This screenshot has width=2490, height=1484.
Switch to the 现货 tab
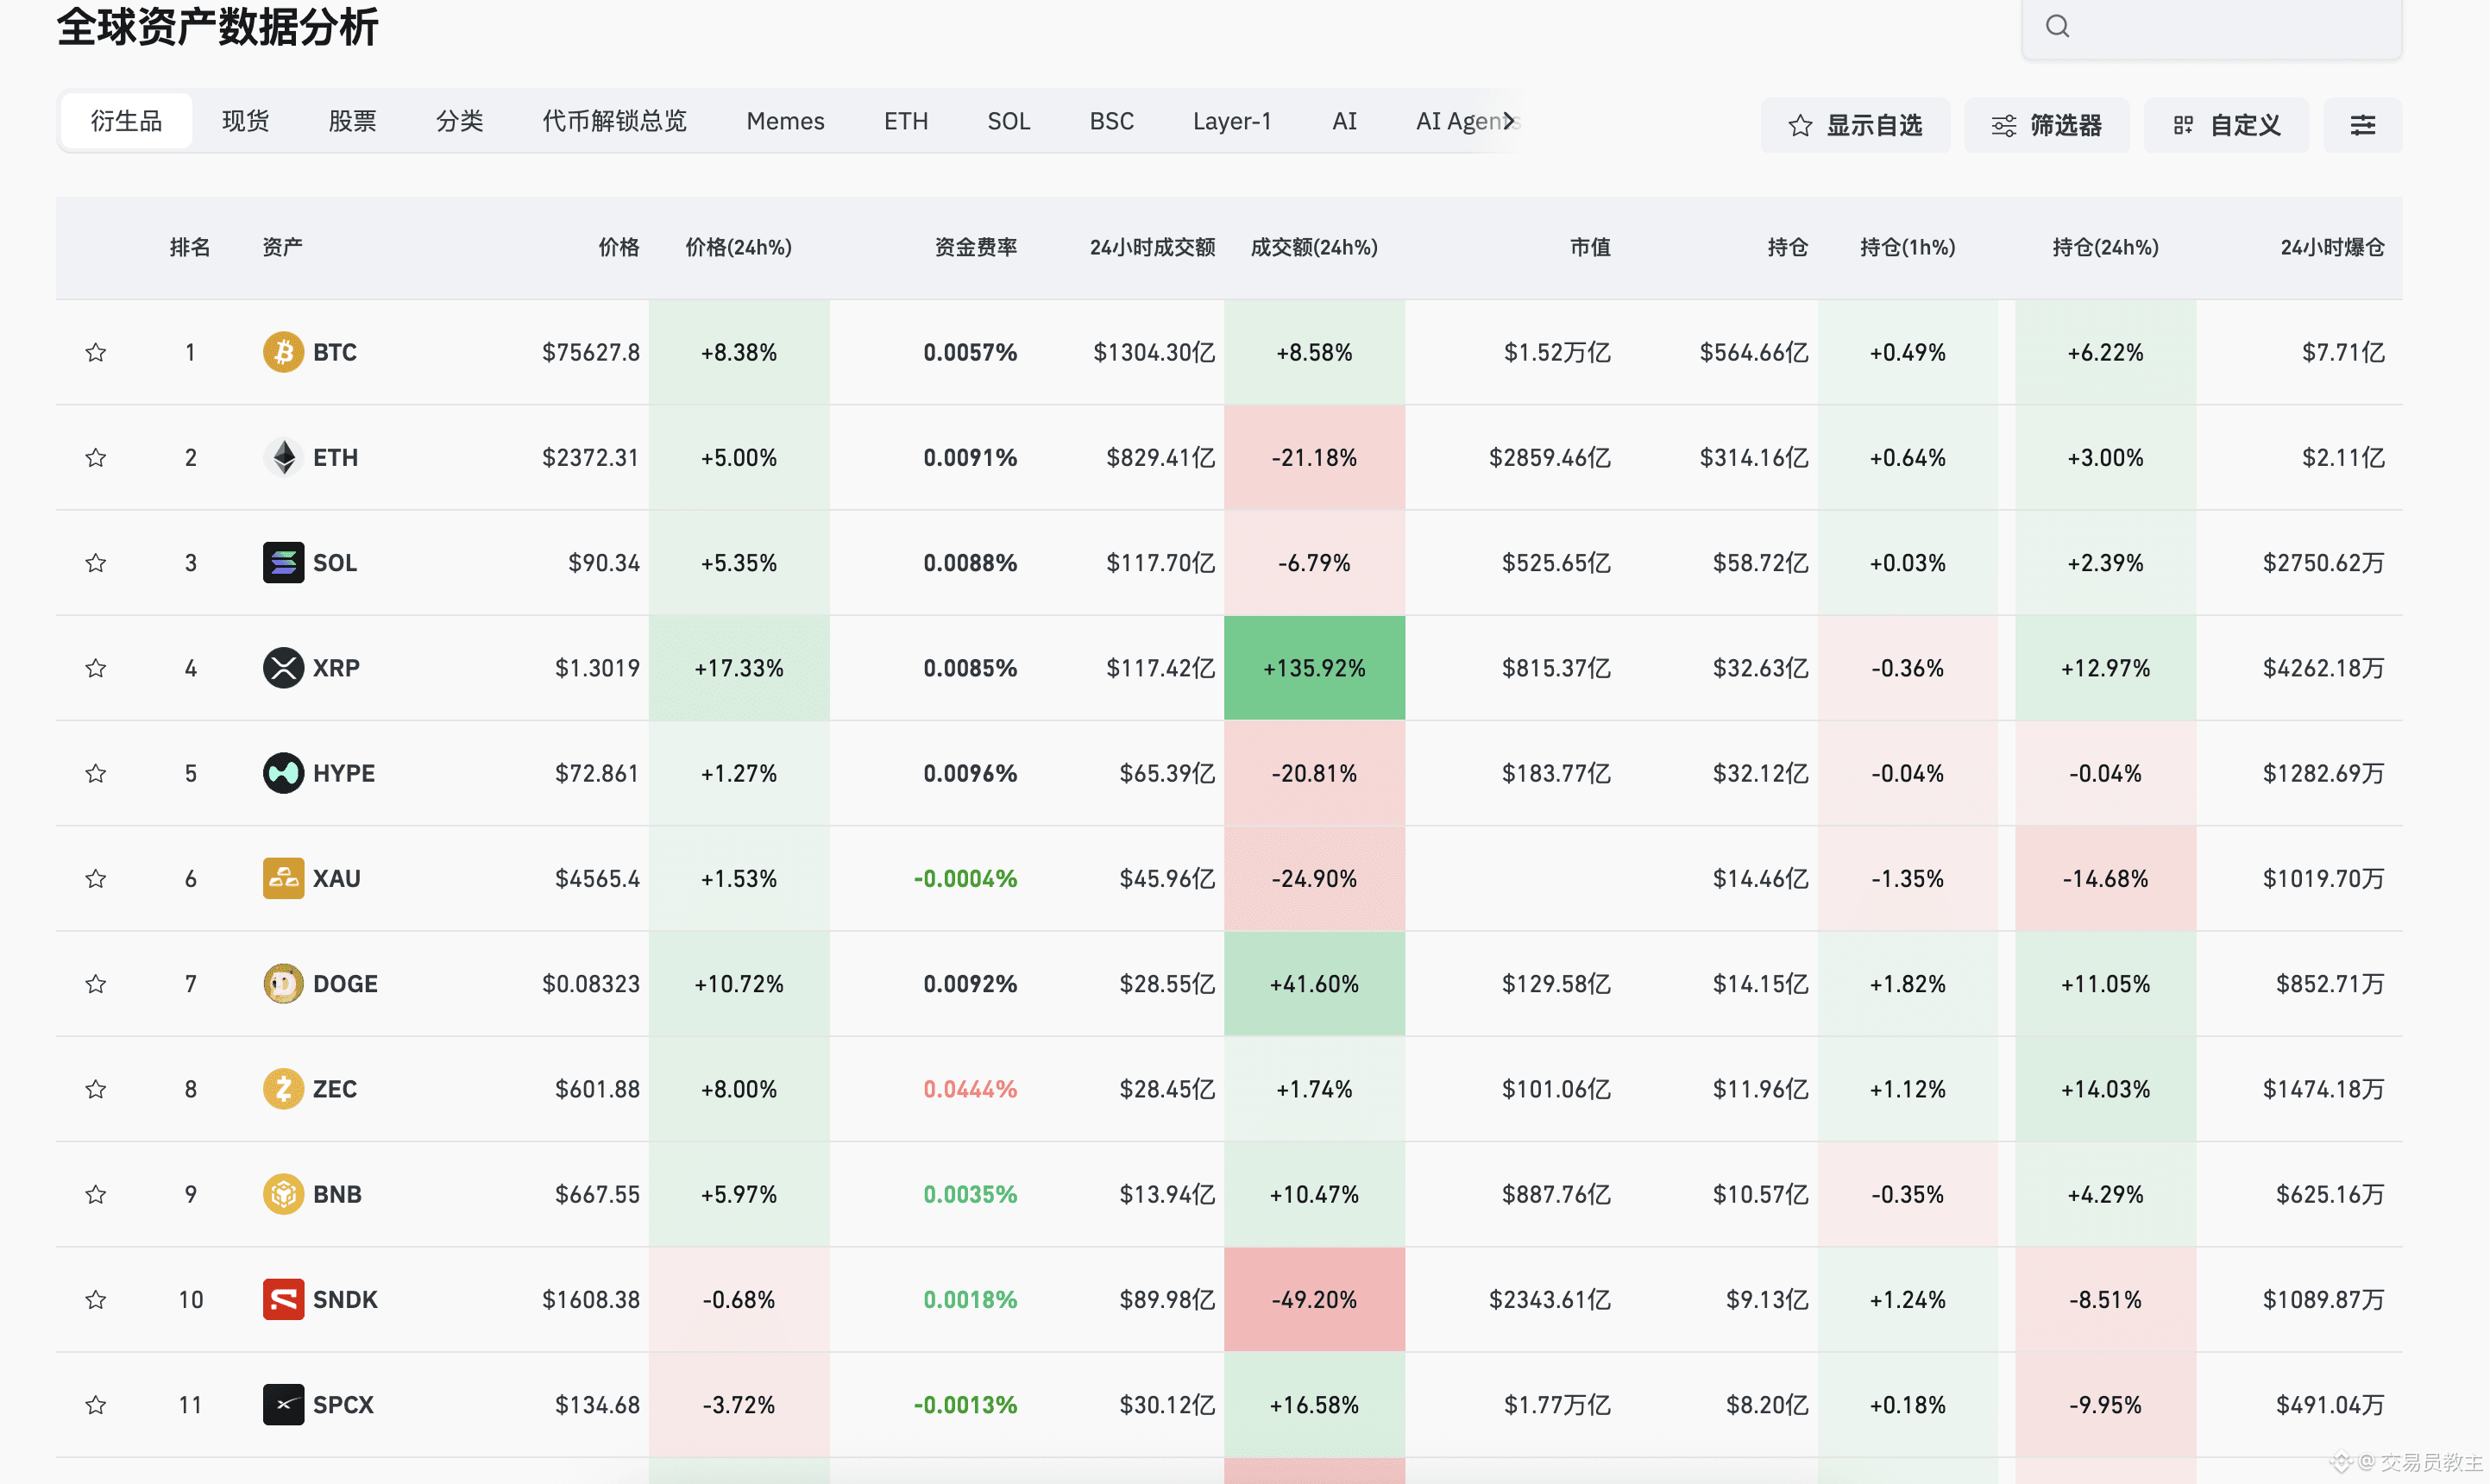point(245,121)
